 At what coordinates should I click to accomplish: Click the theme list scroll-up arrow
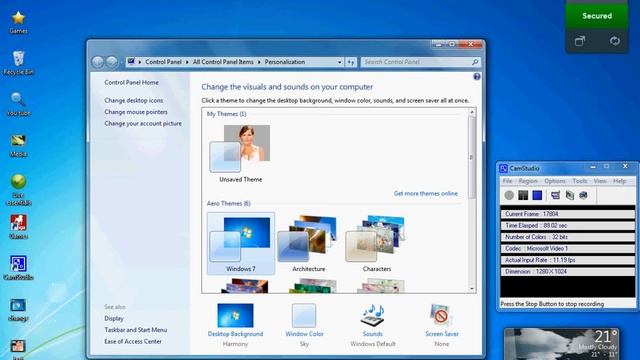tap(472, 112)
